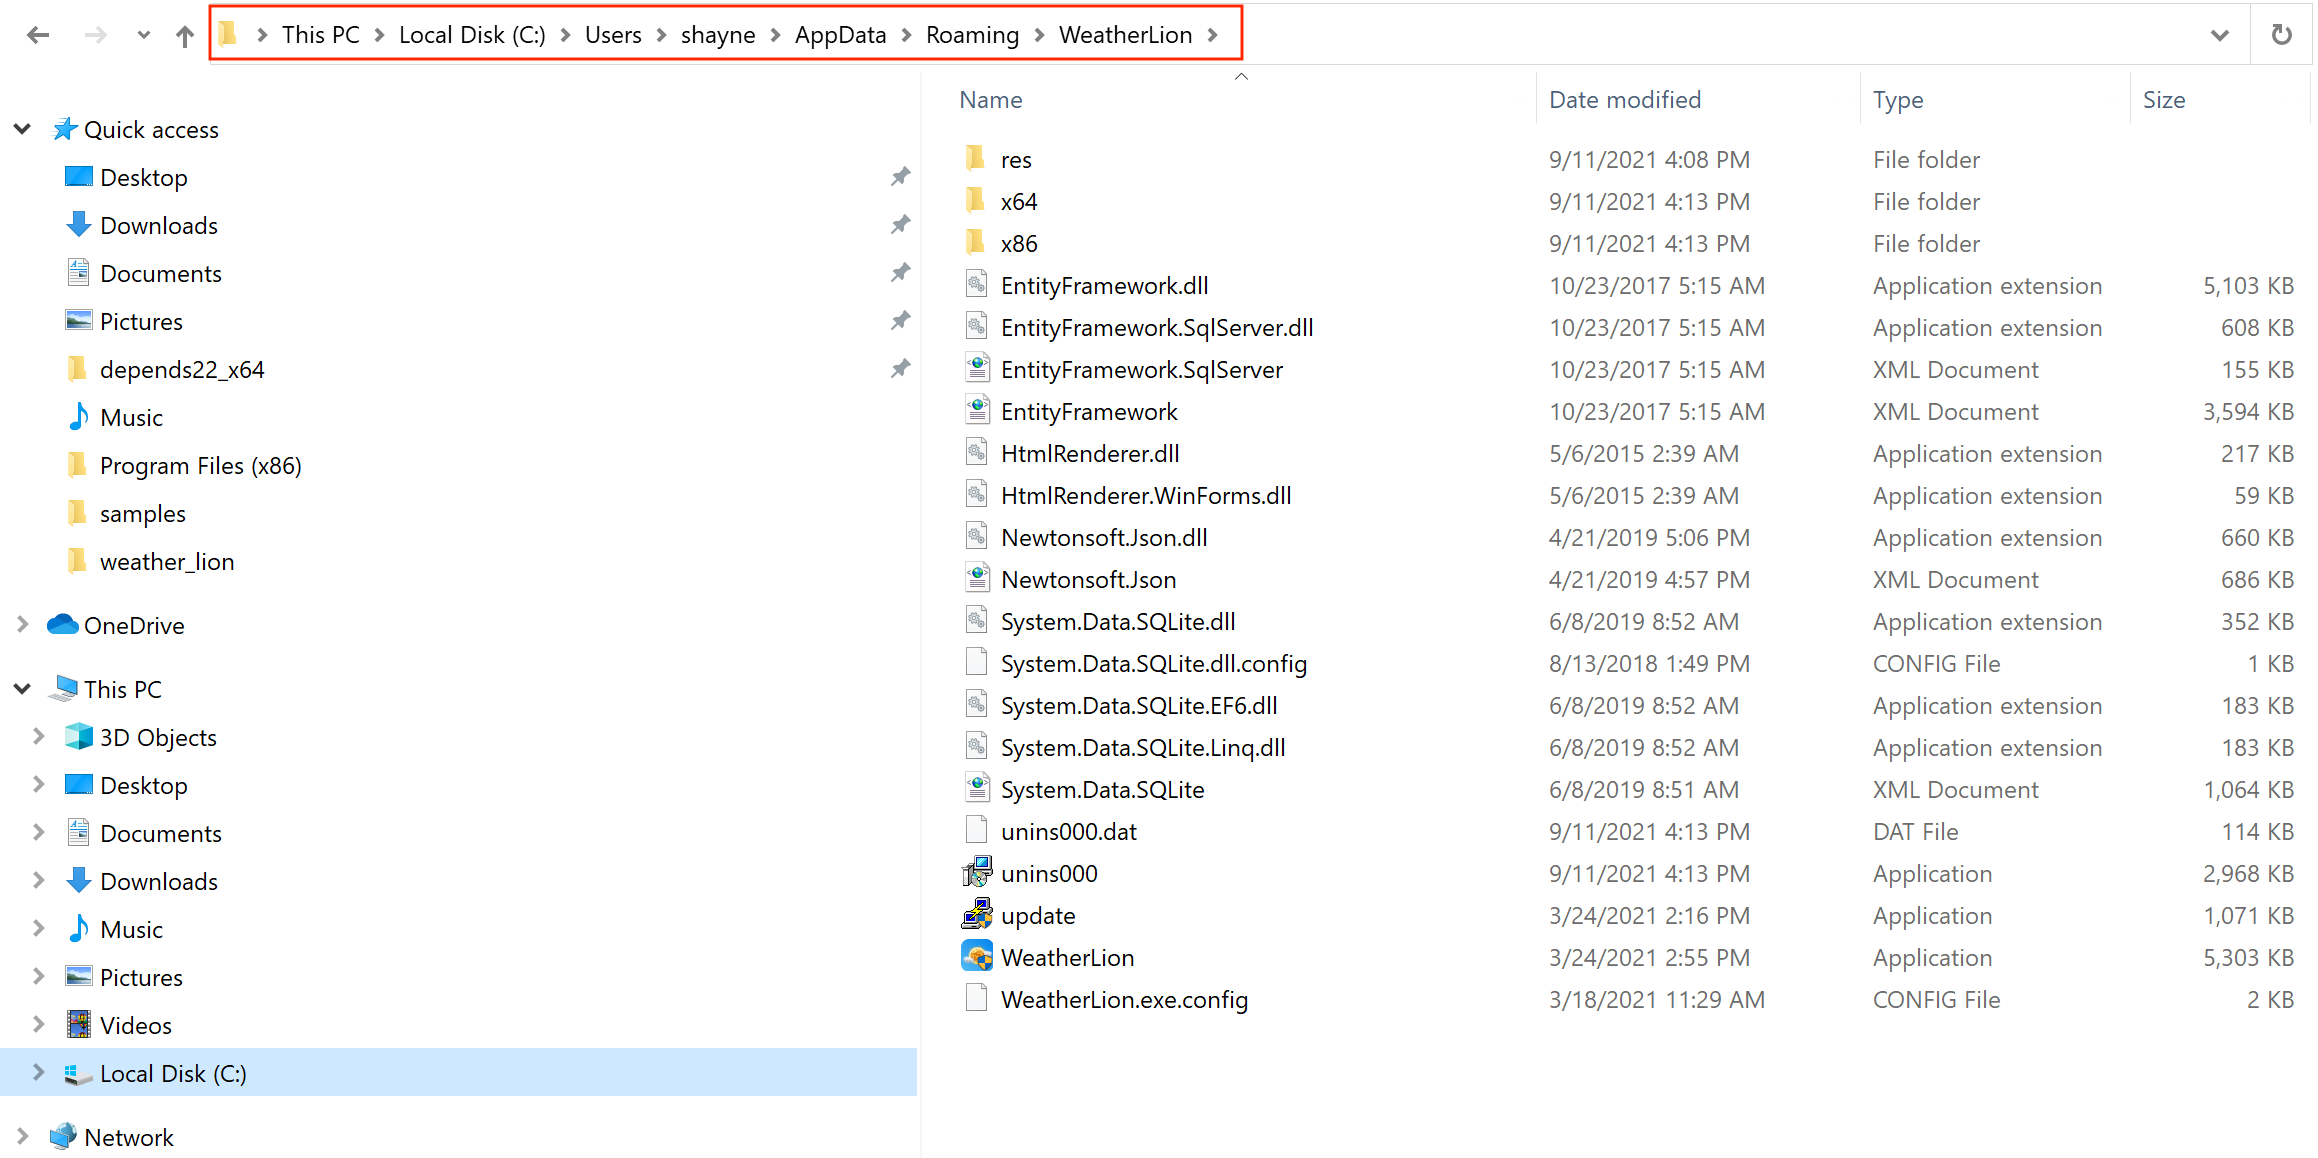Collapse the Quick access tree
This screenshot has height=1158, width=2318.
[23, 129]
